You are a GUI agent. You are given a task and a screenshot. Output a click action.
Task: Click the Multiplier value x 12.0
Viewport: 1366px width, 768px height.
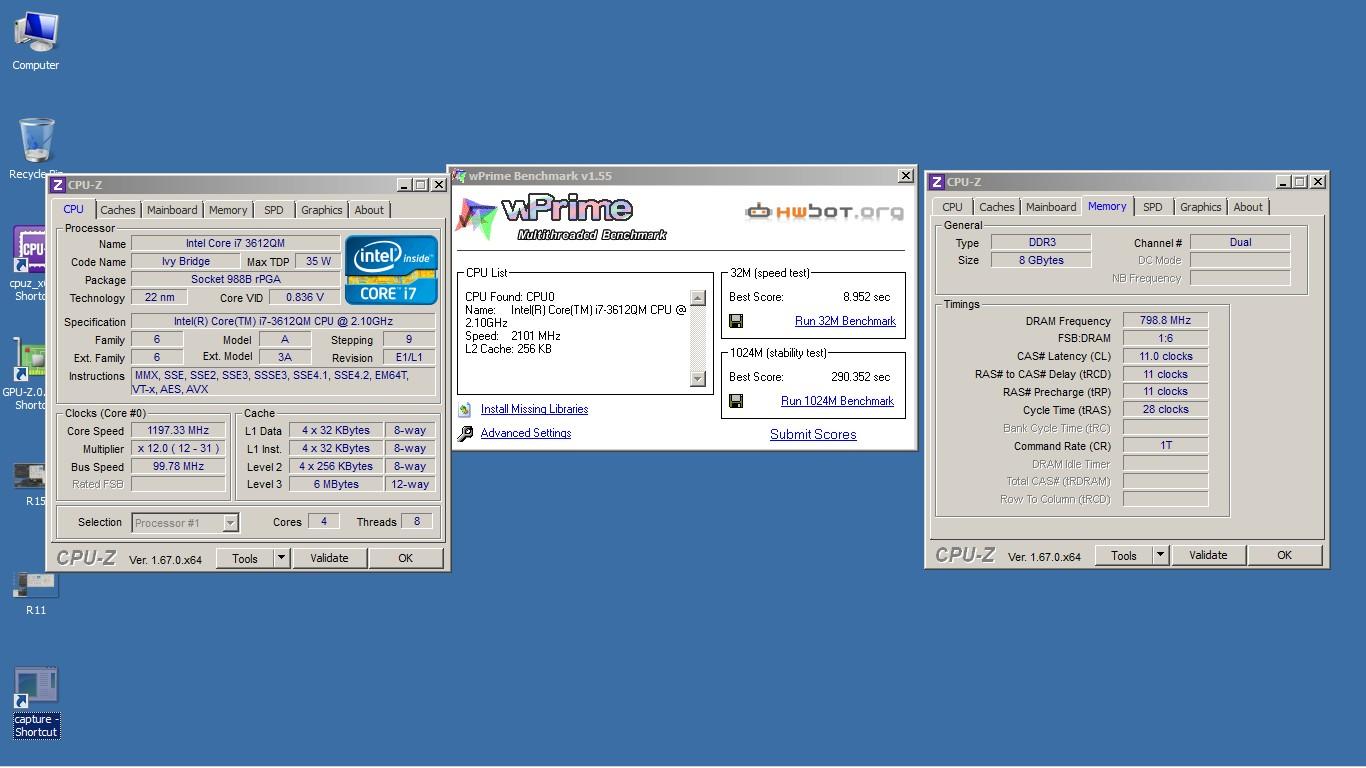pos(178,449)
